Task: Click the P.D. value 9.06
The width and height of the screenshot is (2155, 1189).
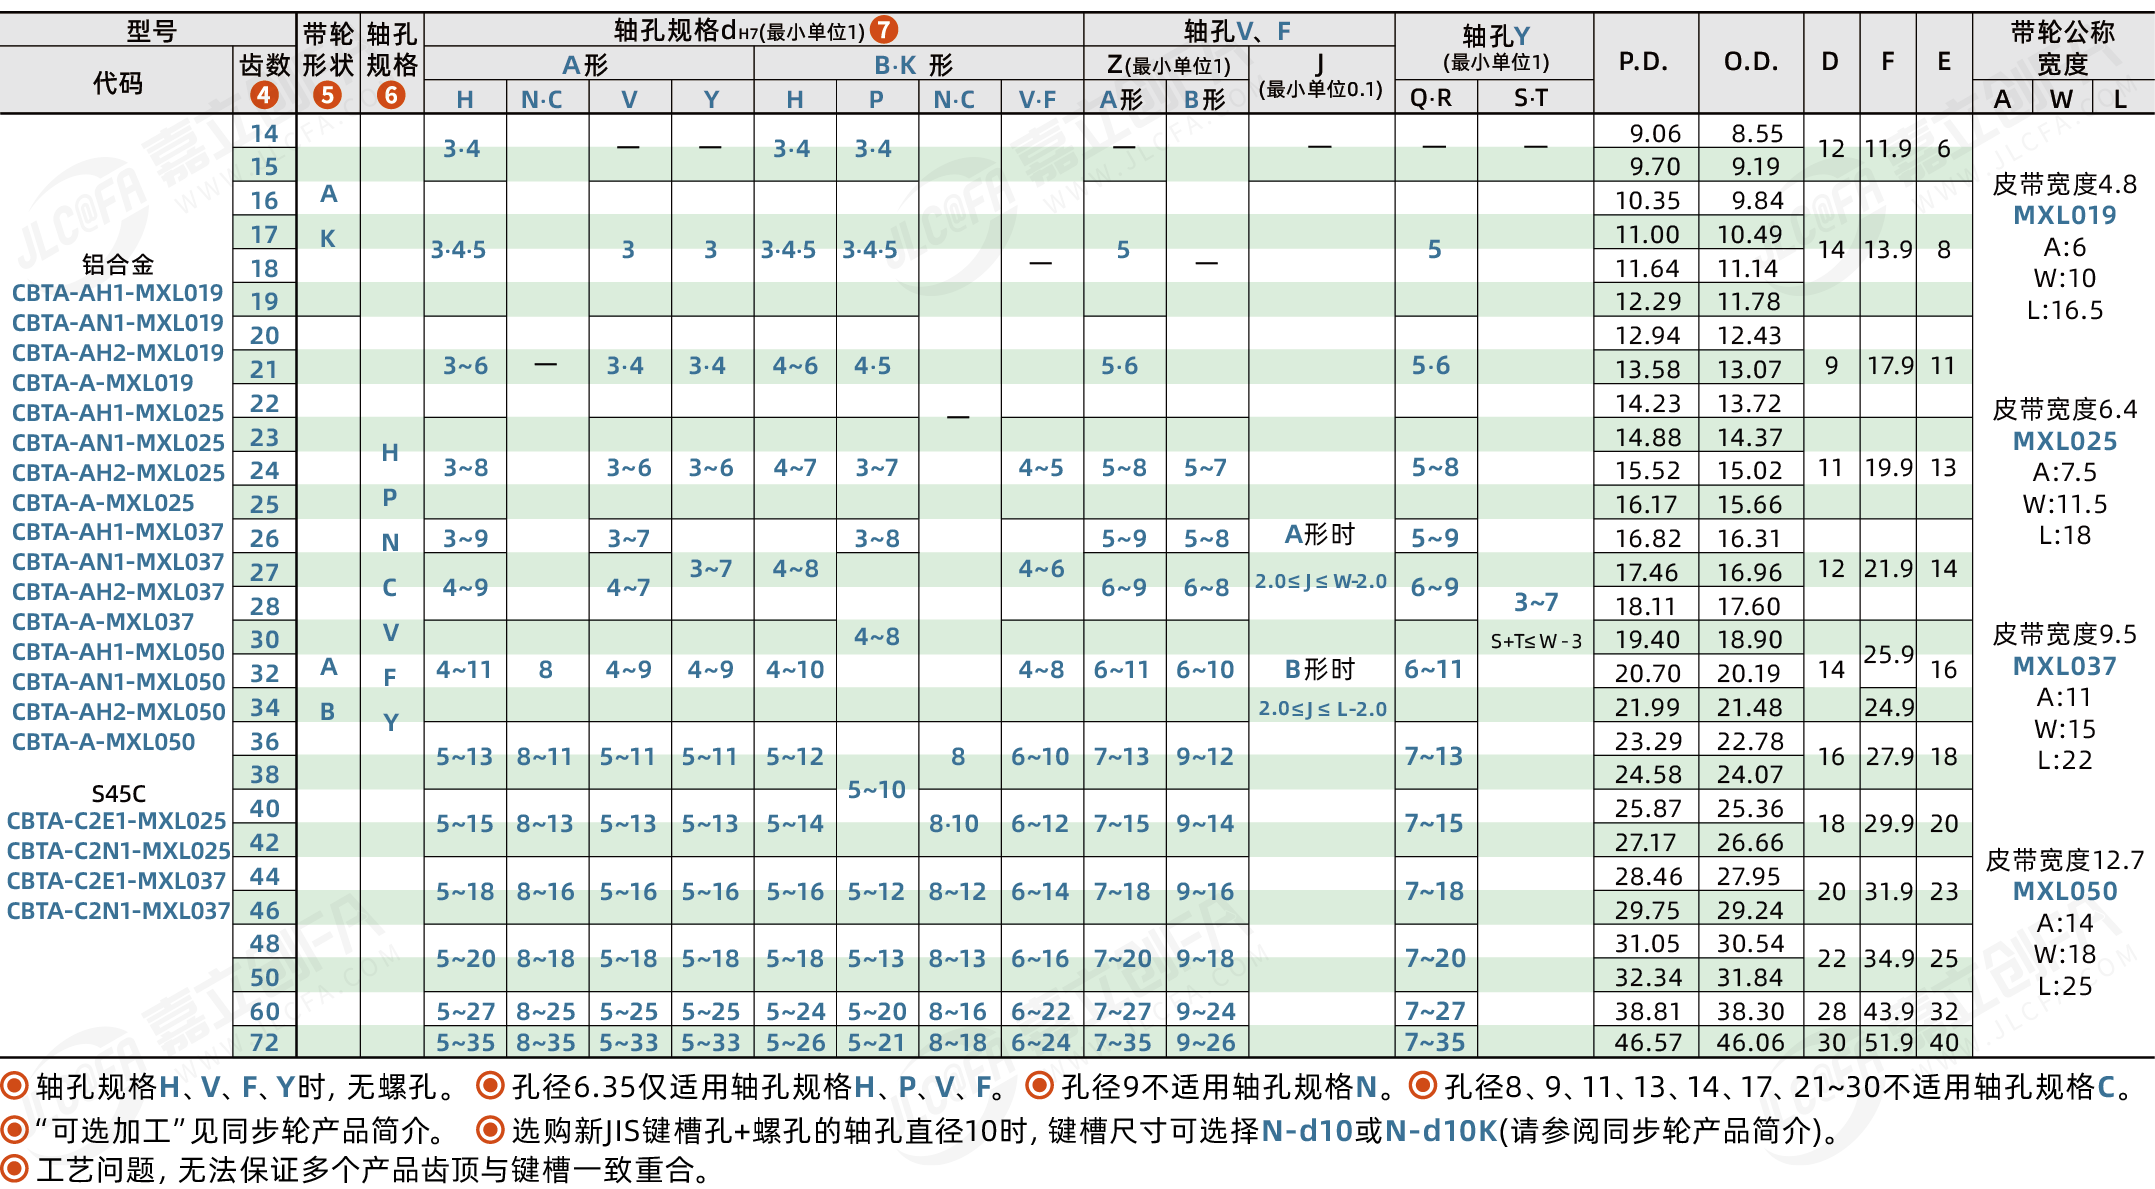Action: 1655,133
